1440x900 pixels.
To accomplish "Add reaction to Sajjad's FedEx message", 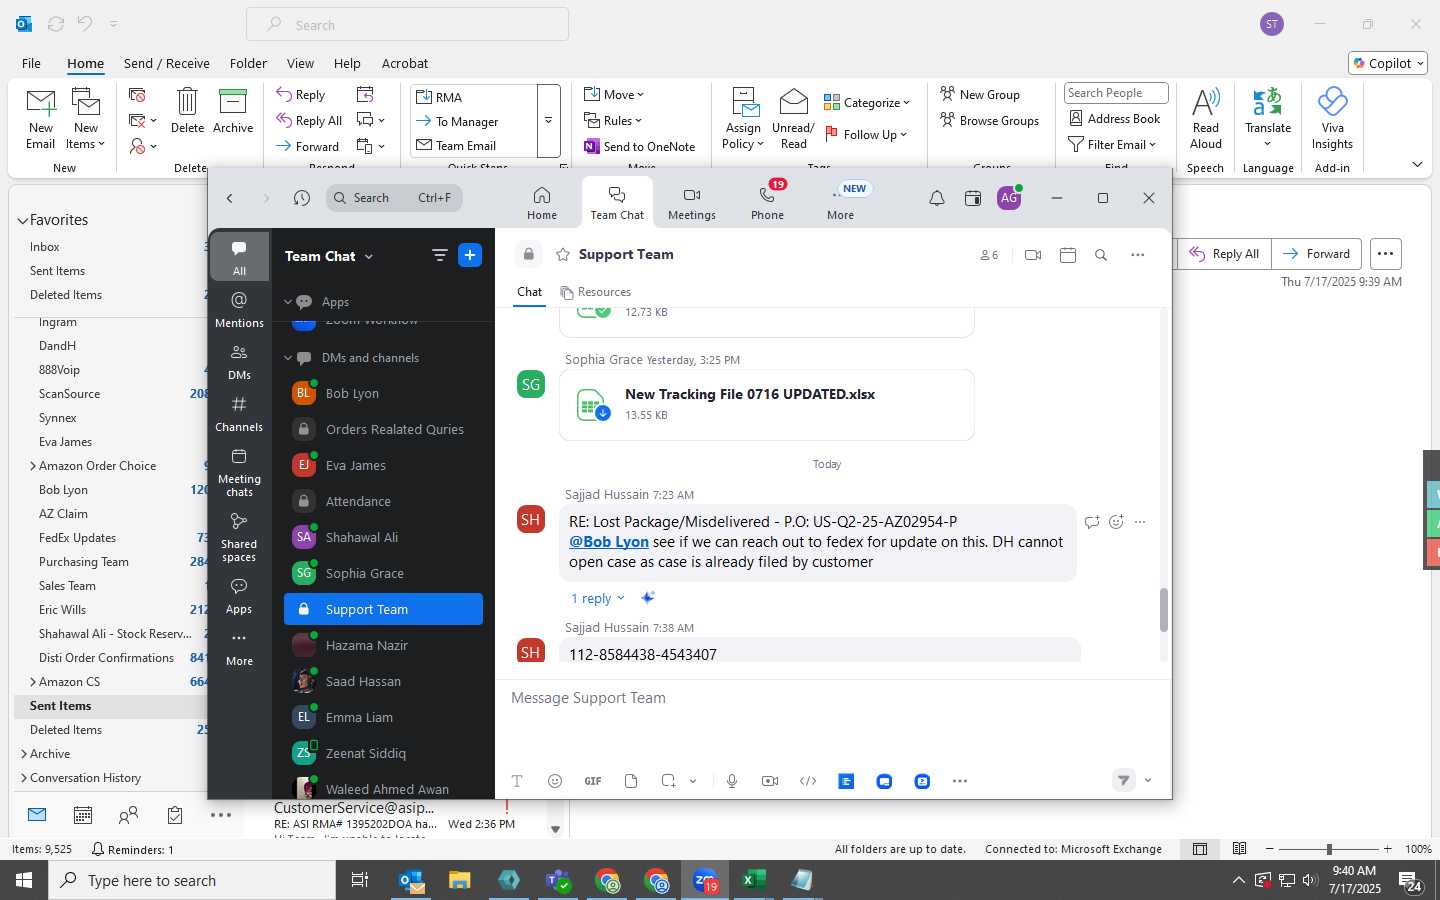I will pos(1116,521).
